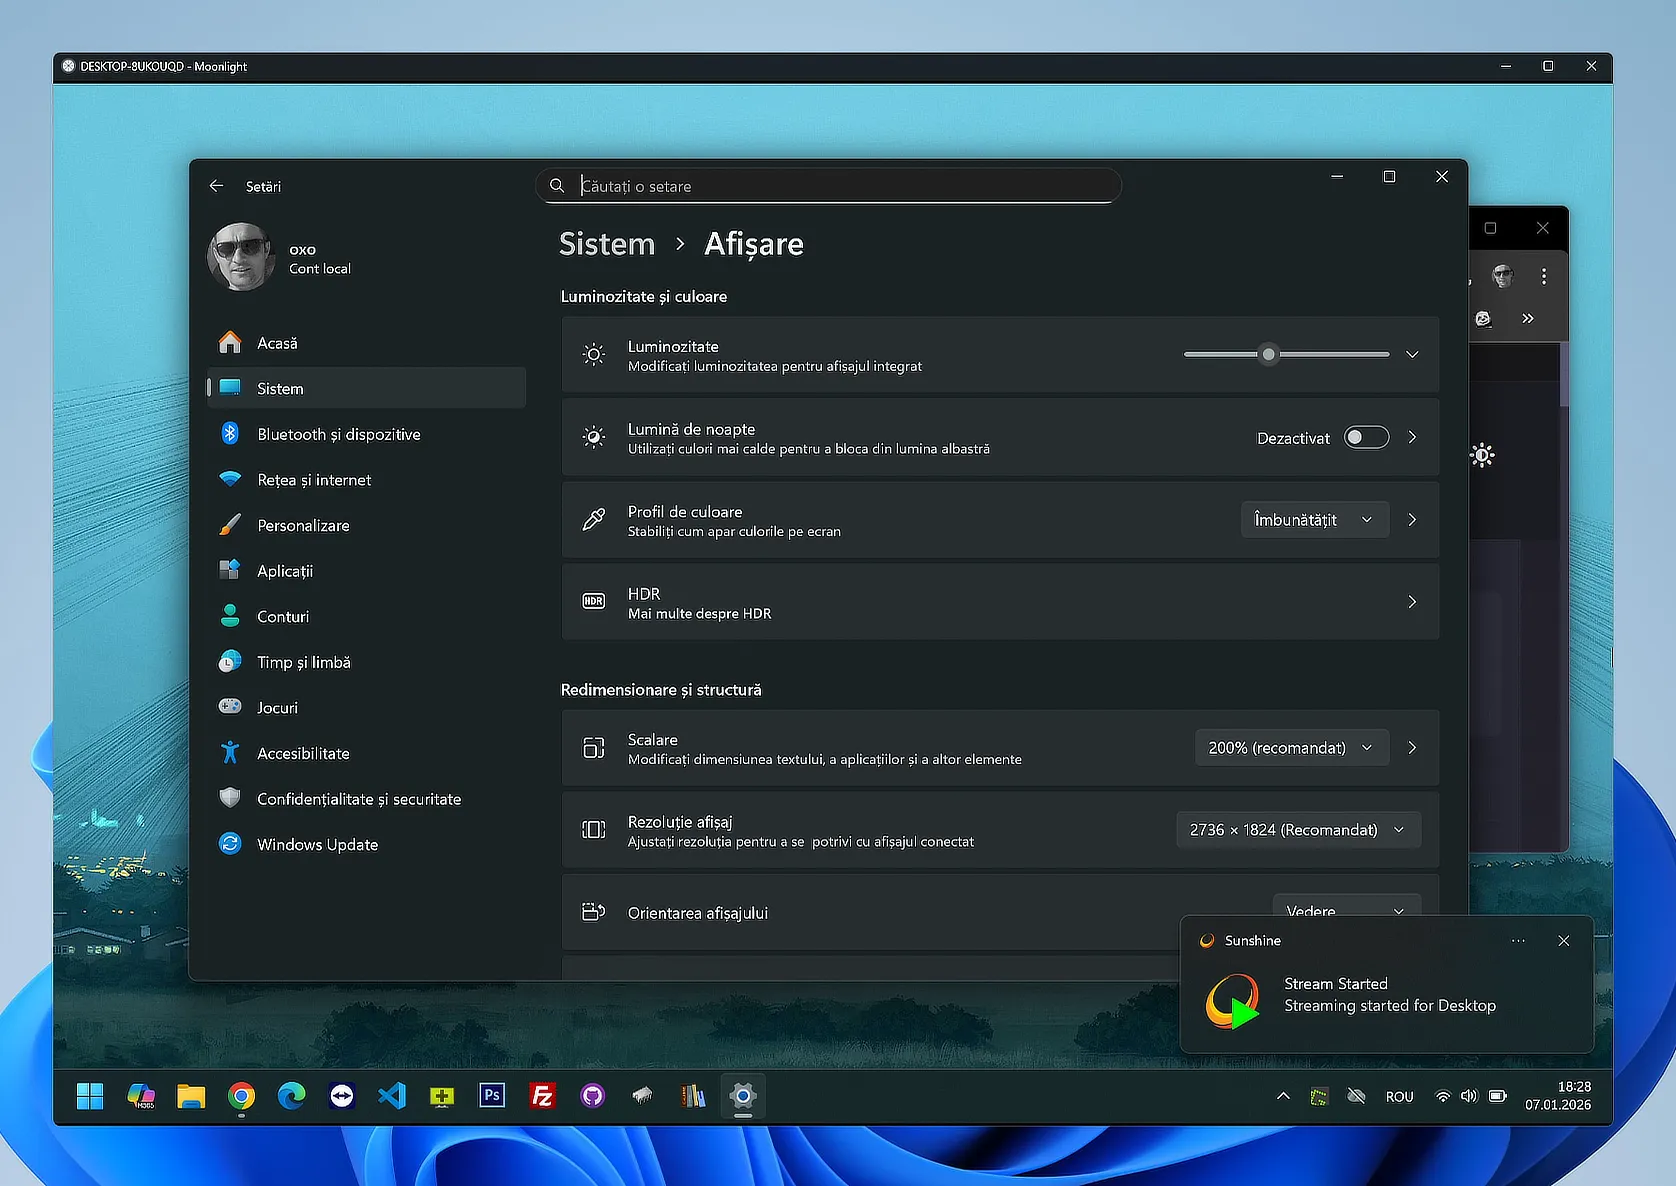Viewport: 1676px width, 1186px height.
Task: Open Google Chrome from taskbar
Action: click(241, 1096)
